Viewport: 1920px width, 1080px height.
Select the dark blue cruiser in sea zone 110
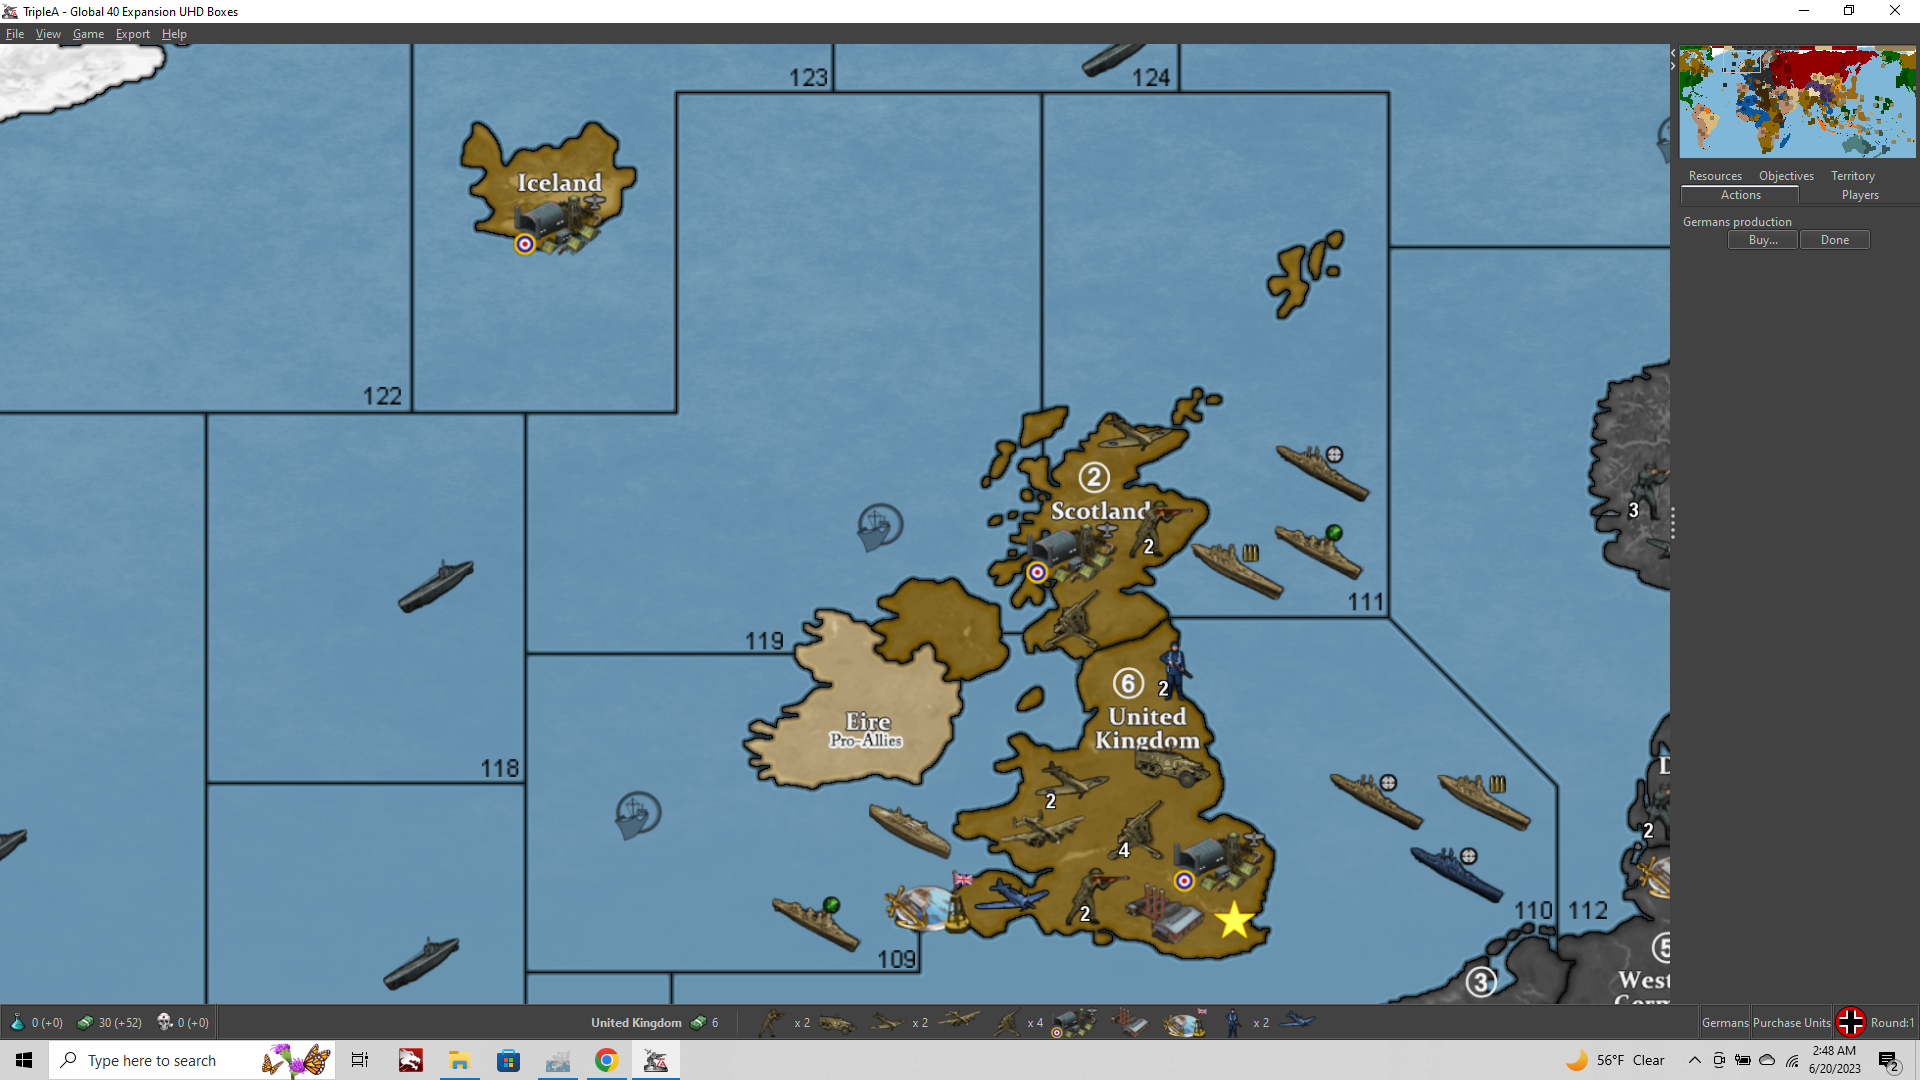(x=1455, y=873)
